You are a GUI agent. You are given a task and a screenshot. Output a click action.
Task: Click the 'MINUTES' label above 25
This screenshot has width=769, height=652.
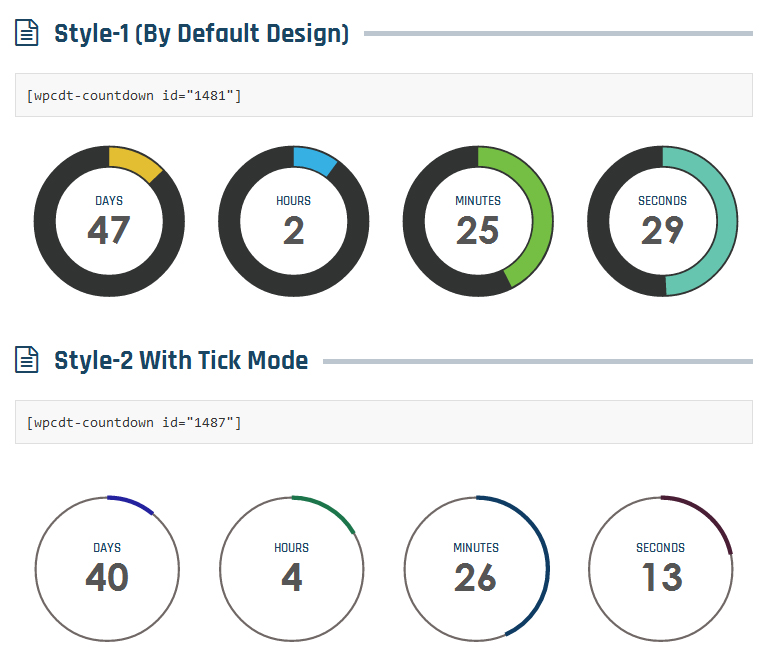[478, 201]
